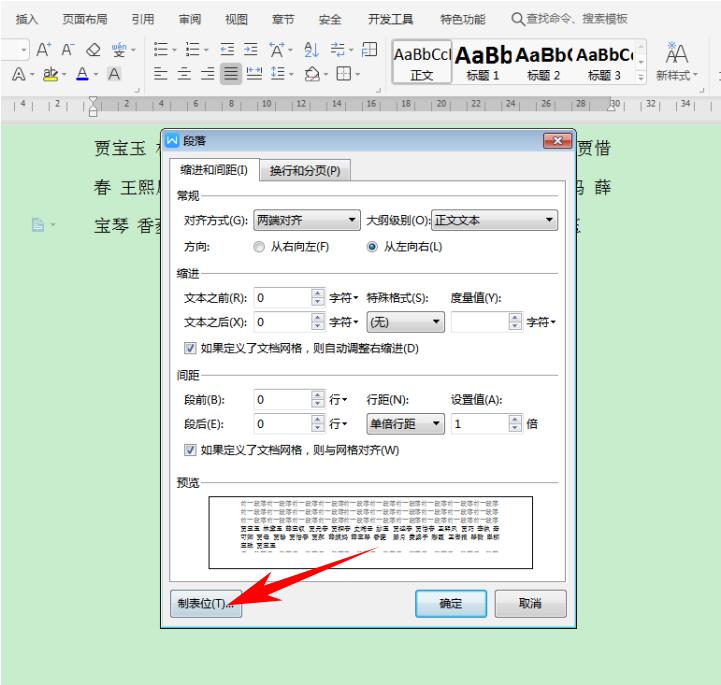721x685 pixels.
Task: Open highlight color dropdown arrow
Action: pos(64,74)
